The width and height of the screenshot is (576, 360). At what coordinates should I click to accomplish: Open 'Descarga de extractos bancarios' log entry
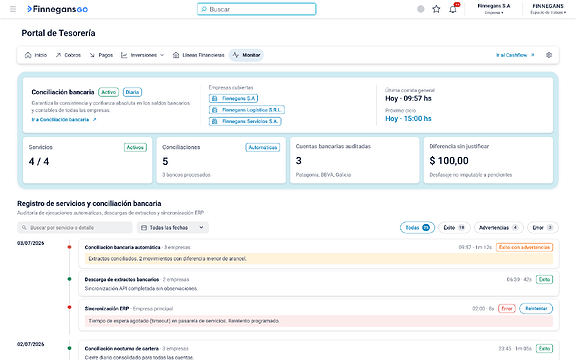(x=318, y=284)
